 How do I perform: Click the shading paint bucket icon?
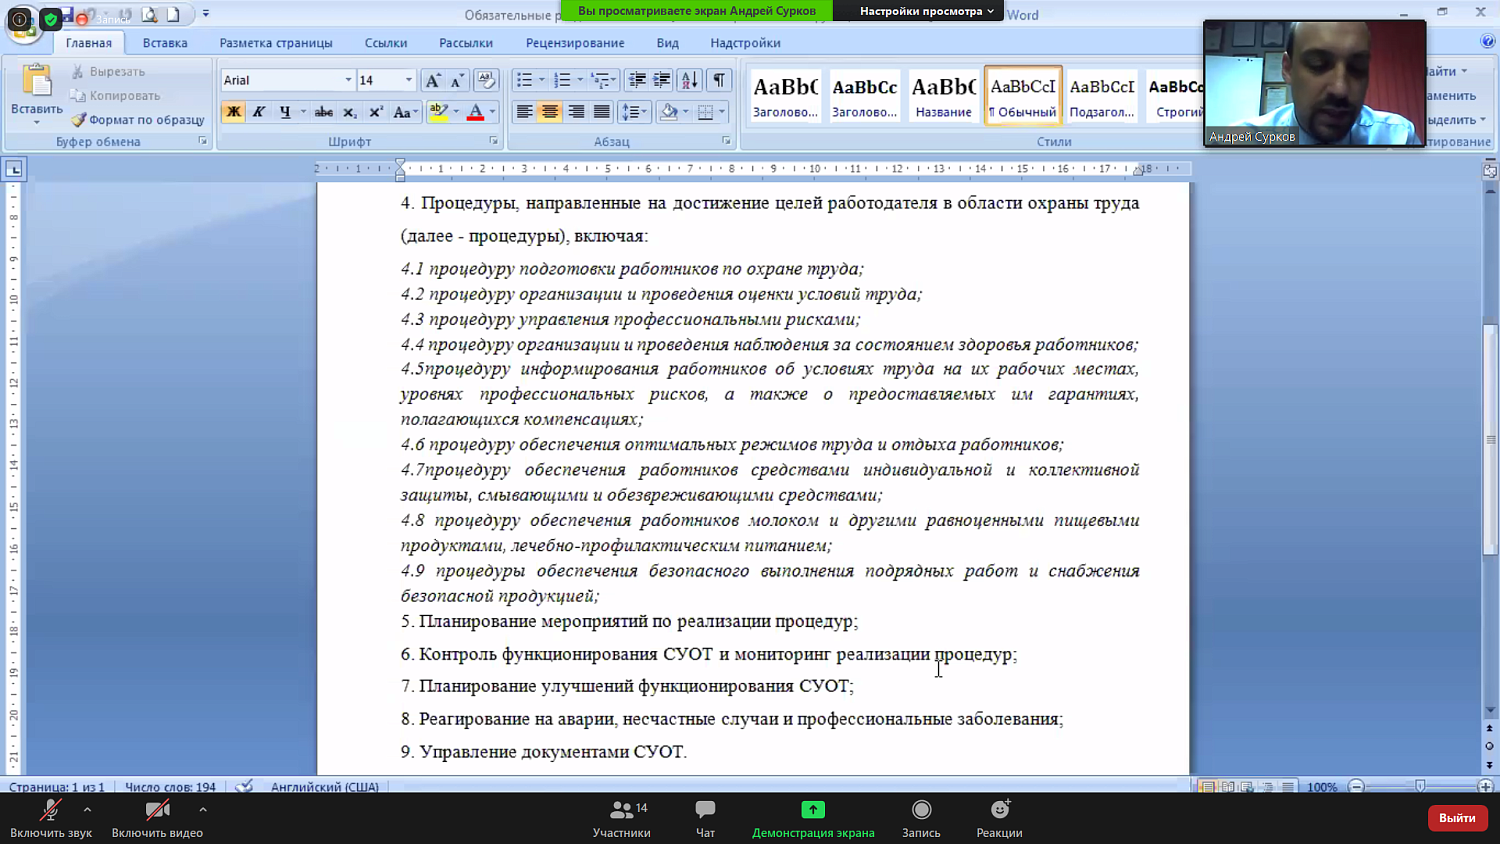(669, 112)
